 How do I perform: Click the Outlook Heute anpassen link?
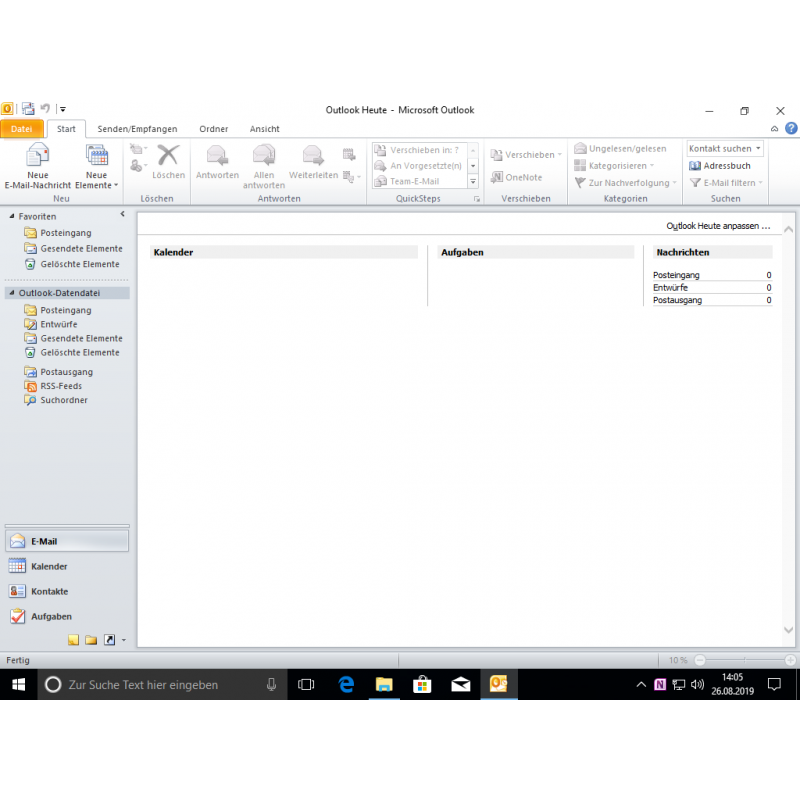point(718,226)
